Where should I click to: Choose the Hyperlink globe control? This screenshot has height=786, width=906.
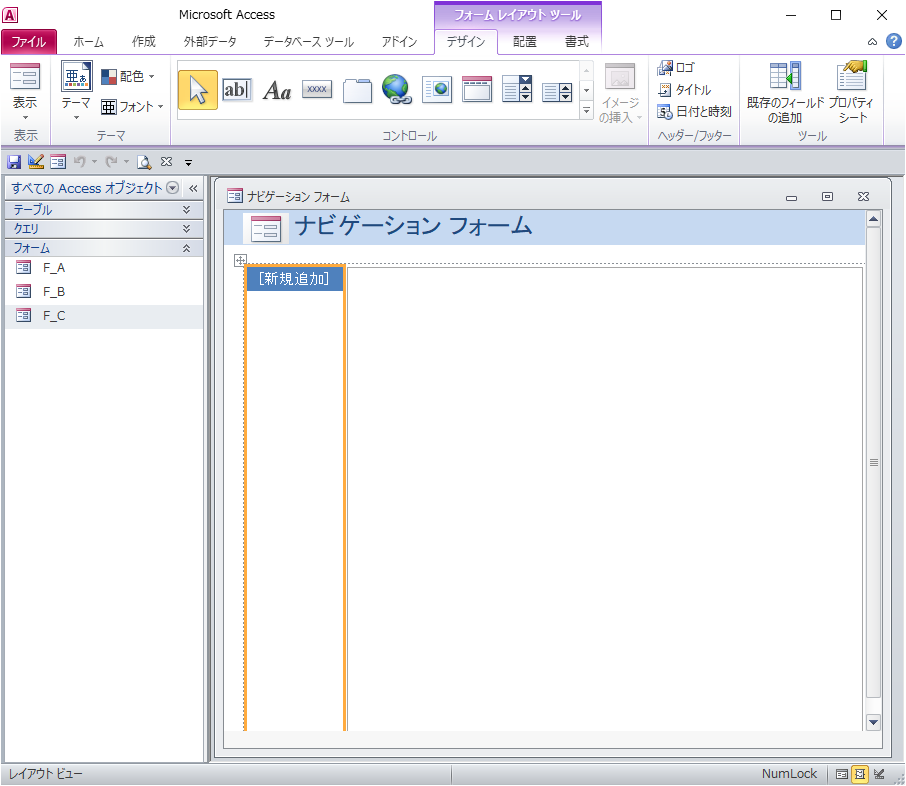coord(397,90)
